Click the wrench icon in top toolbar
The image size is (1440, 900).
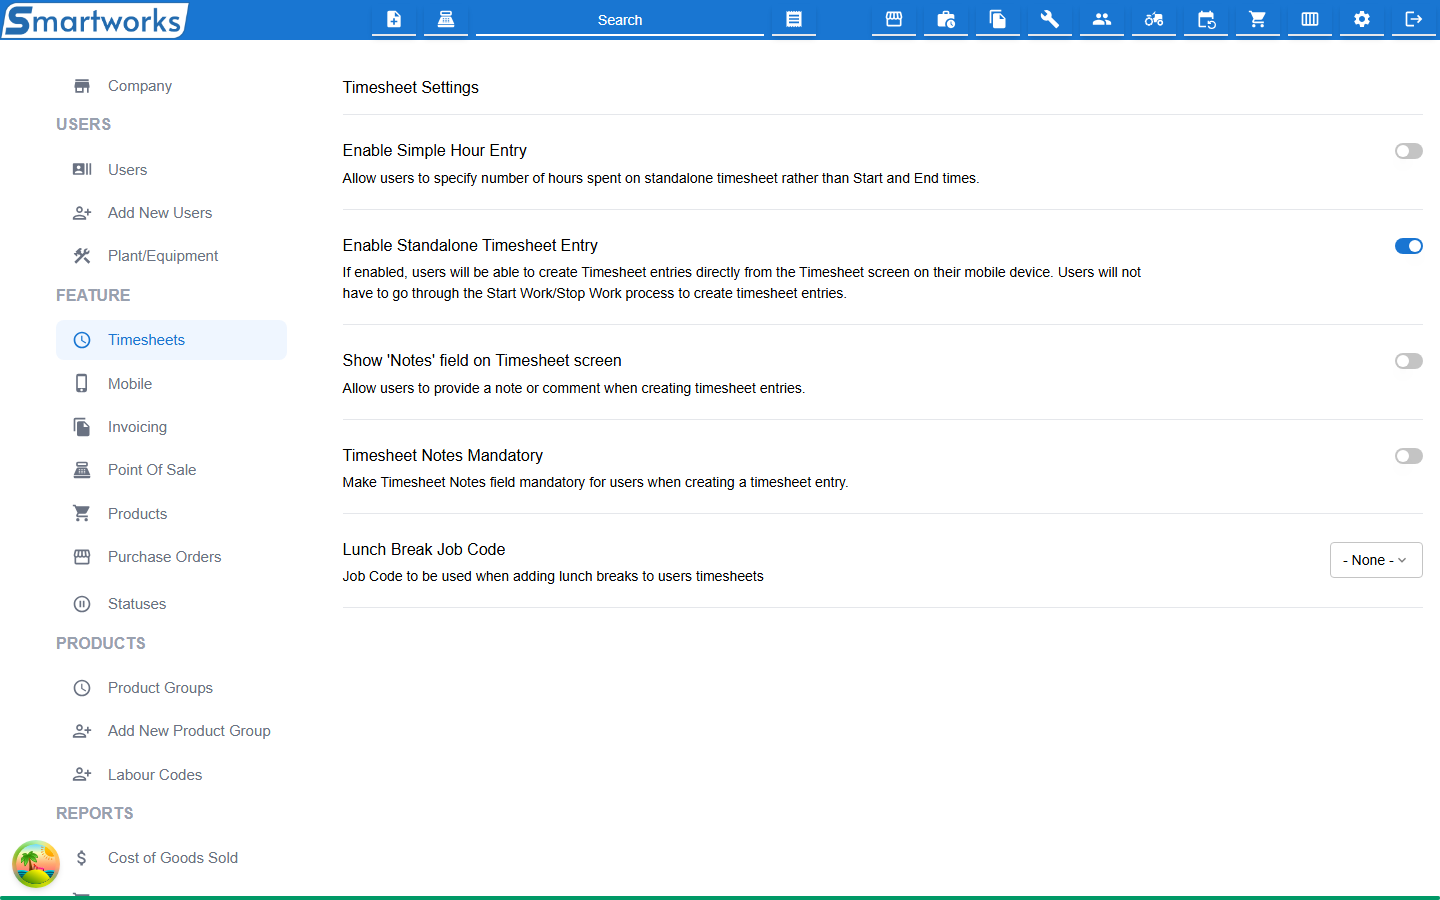[x=1050, y=19]
